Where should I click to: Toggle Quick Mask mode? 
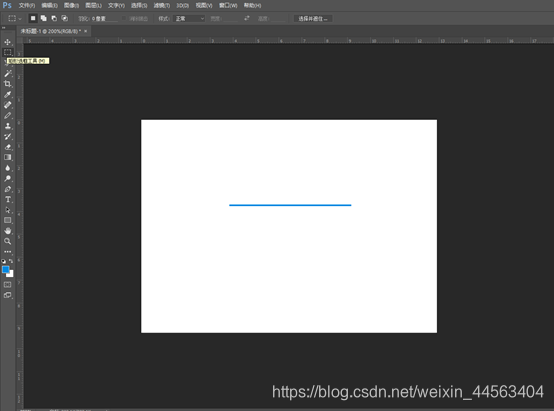[7, 284]
